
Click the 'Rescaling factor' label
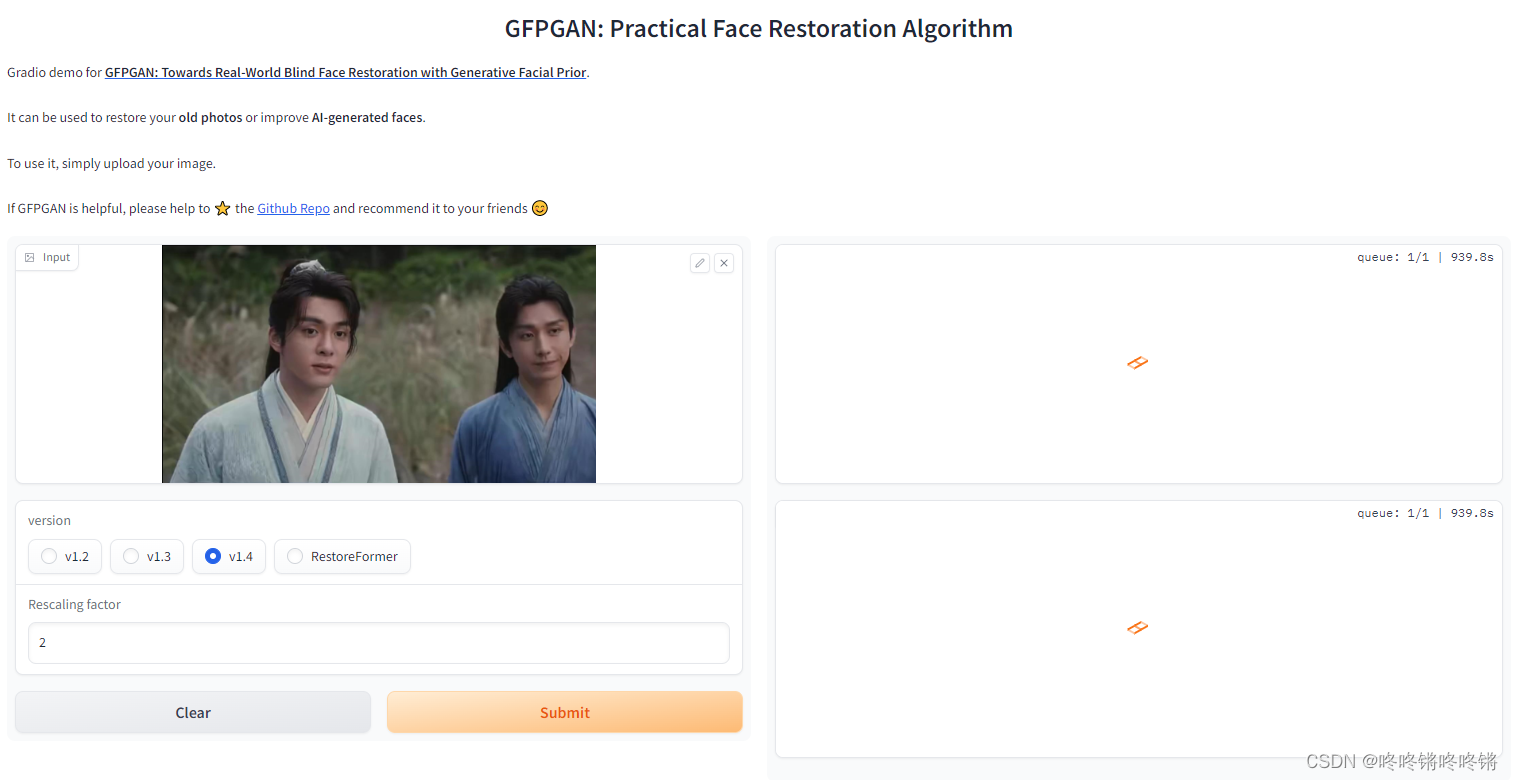click(x=74, y=604)
